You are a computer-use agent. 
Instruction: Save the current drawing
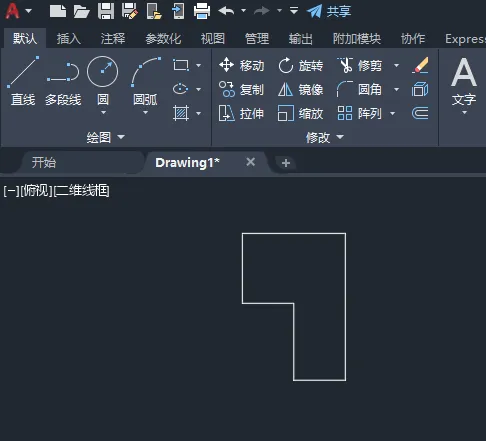pos(106,11)
